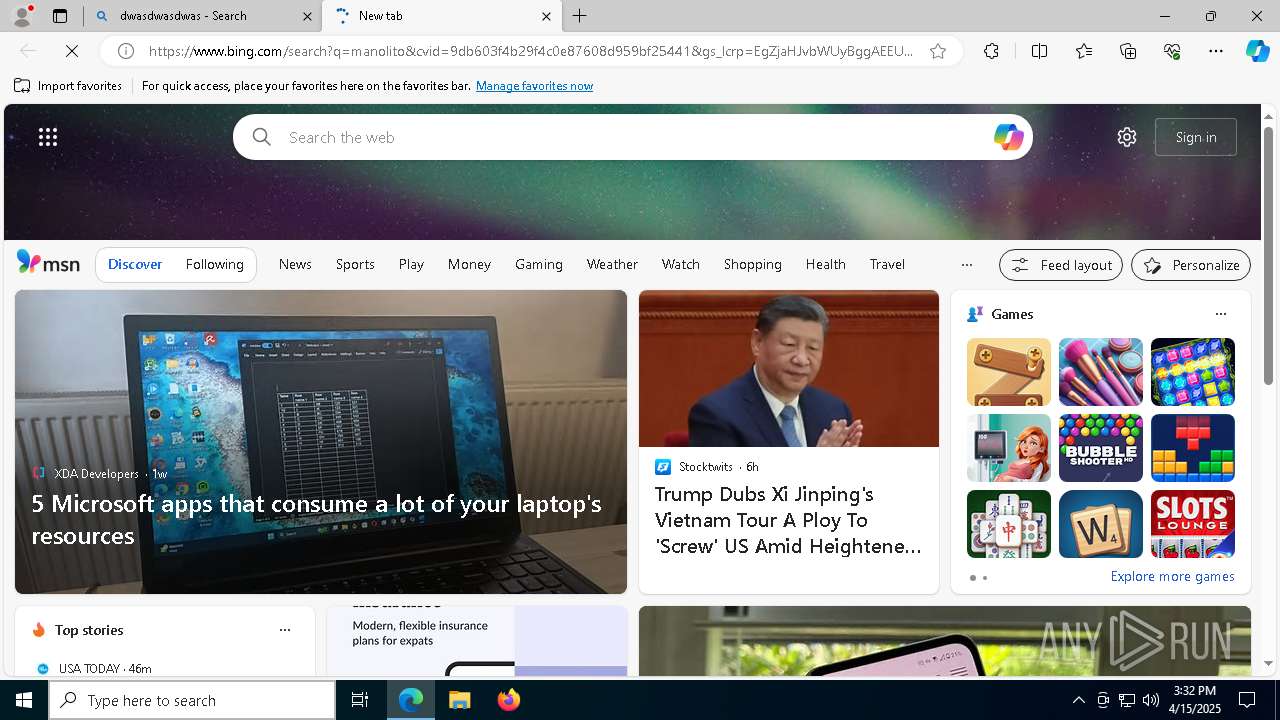Click Manage favorites now link

pos(534,86)
